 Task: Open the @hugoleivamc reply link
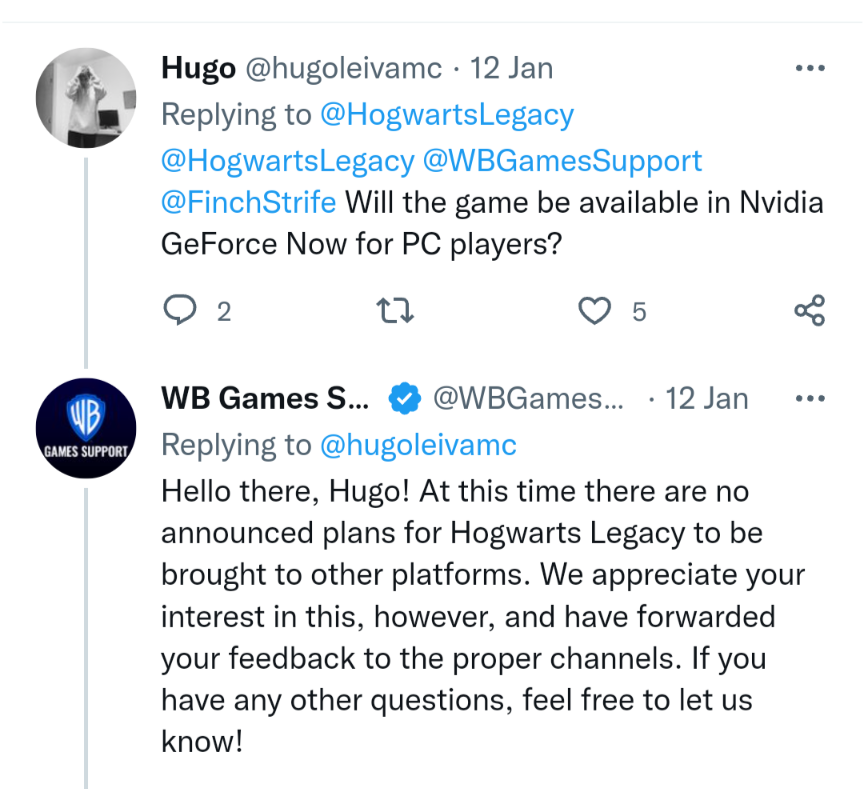click(x=417, y=444)
